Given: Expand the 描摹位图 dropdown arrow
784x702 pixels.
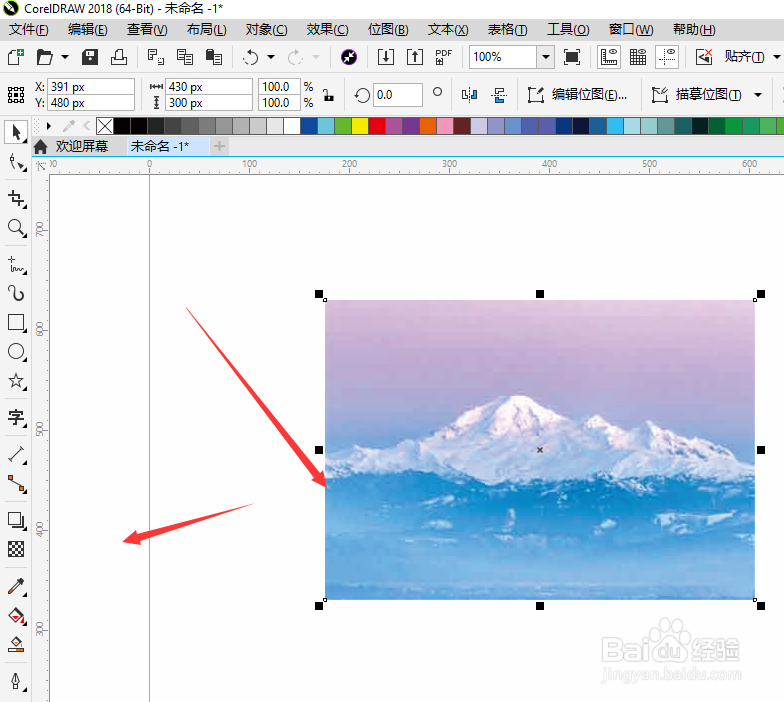Looking at the screenshot, I should coord(758,94).
